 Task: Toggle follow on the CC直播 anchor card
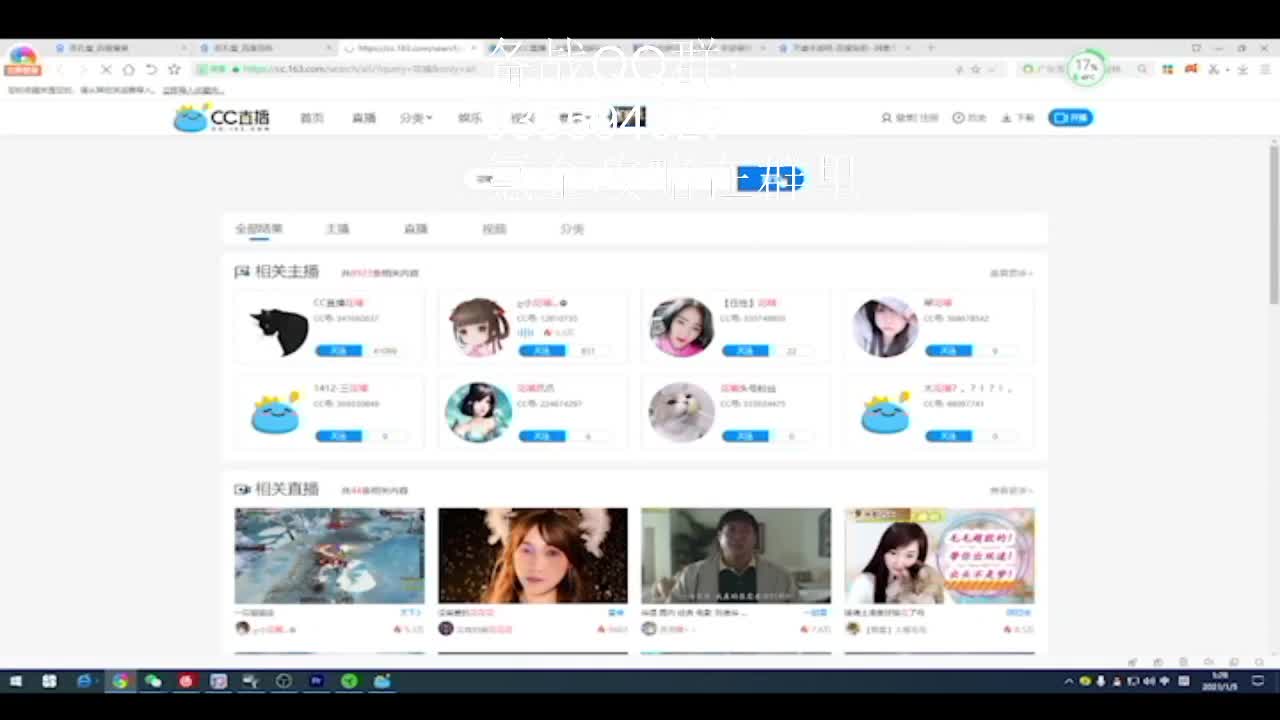(x=339, y=350)
